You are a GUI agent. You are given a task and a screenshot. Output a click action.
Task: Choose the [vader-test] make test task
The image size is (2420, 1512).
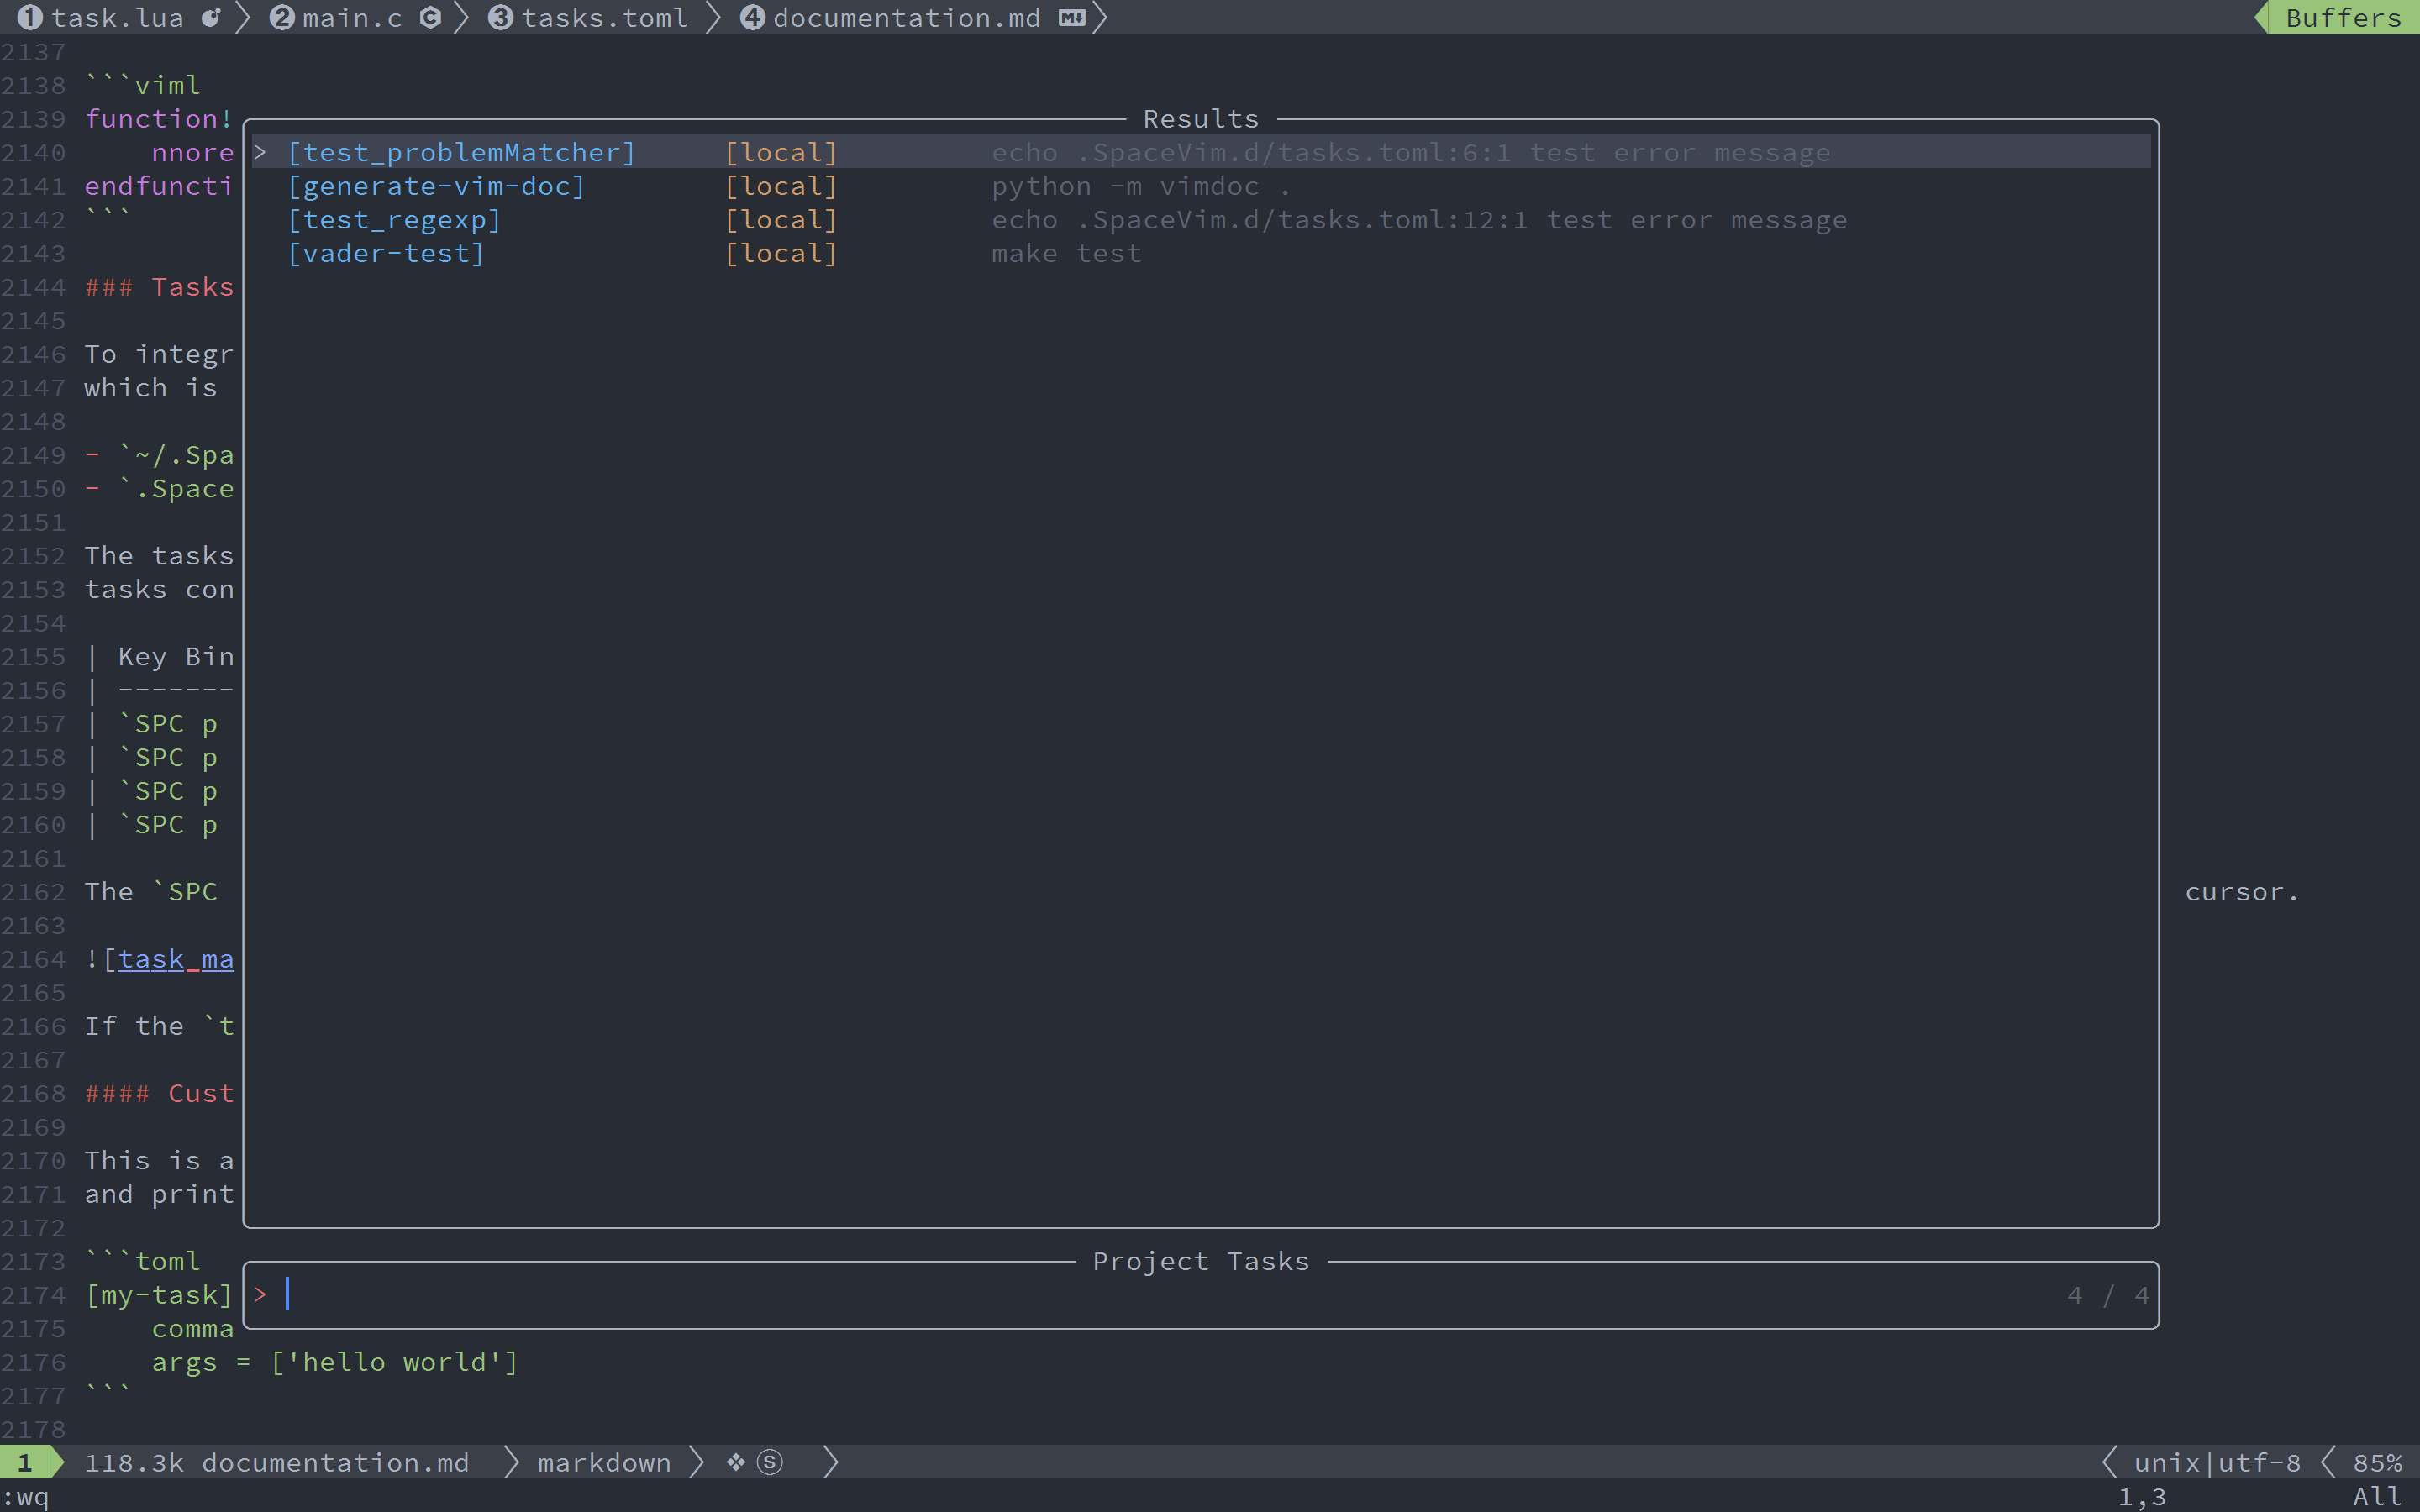pos(386,254)
